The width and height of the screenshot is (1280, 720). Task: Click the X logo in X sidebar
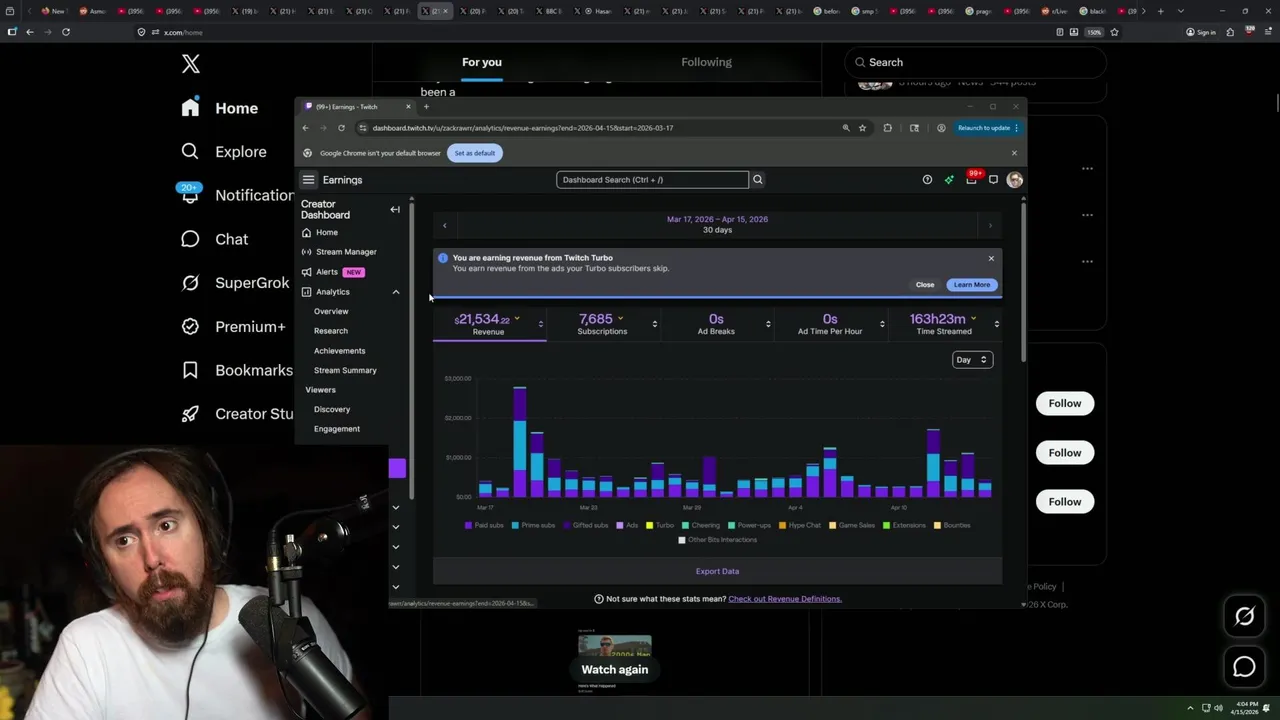point(191,65)
